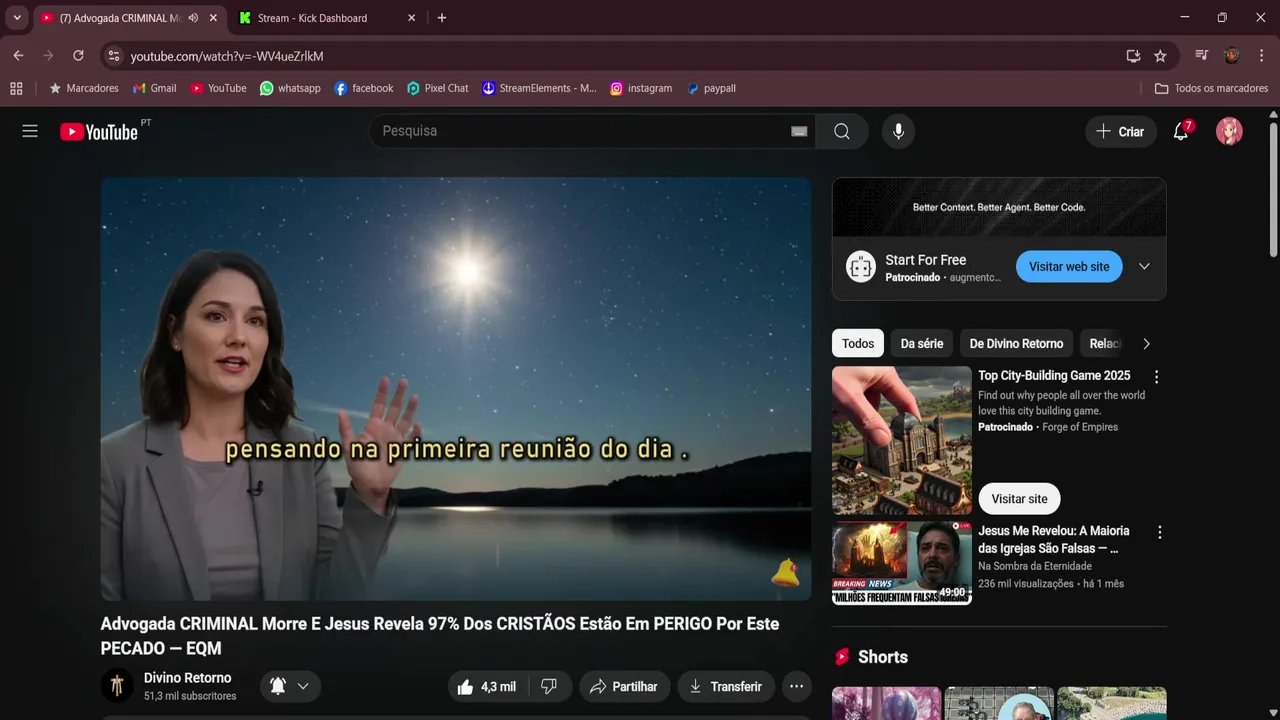This screenshot has height=720, width=1280.
Task: Open the StreamElements bookmark
Action: click(x=539, y=88)
